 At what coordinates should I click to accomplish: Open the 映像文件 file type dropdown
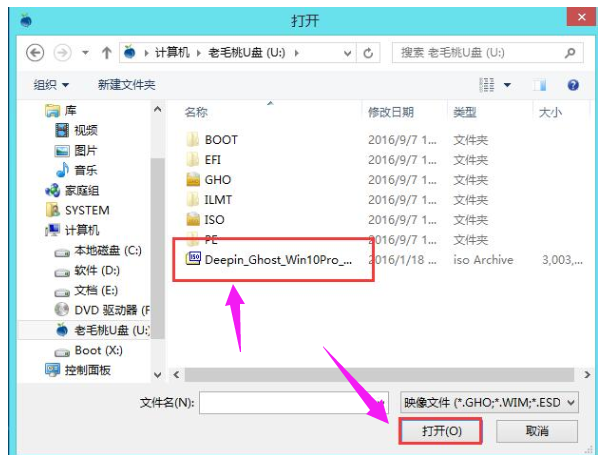pos(489,402)
